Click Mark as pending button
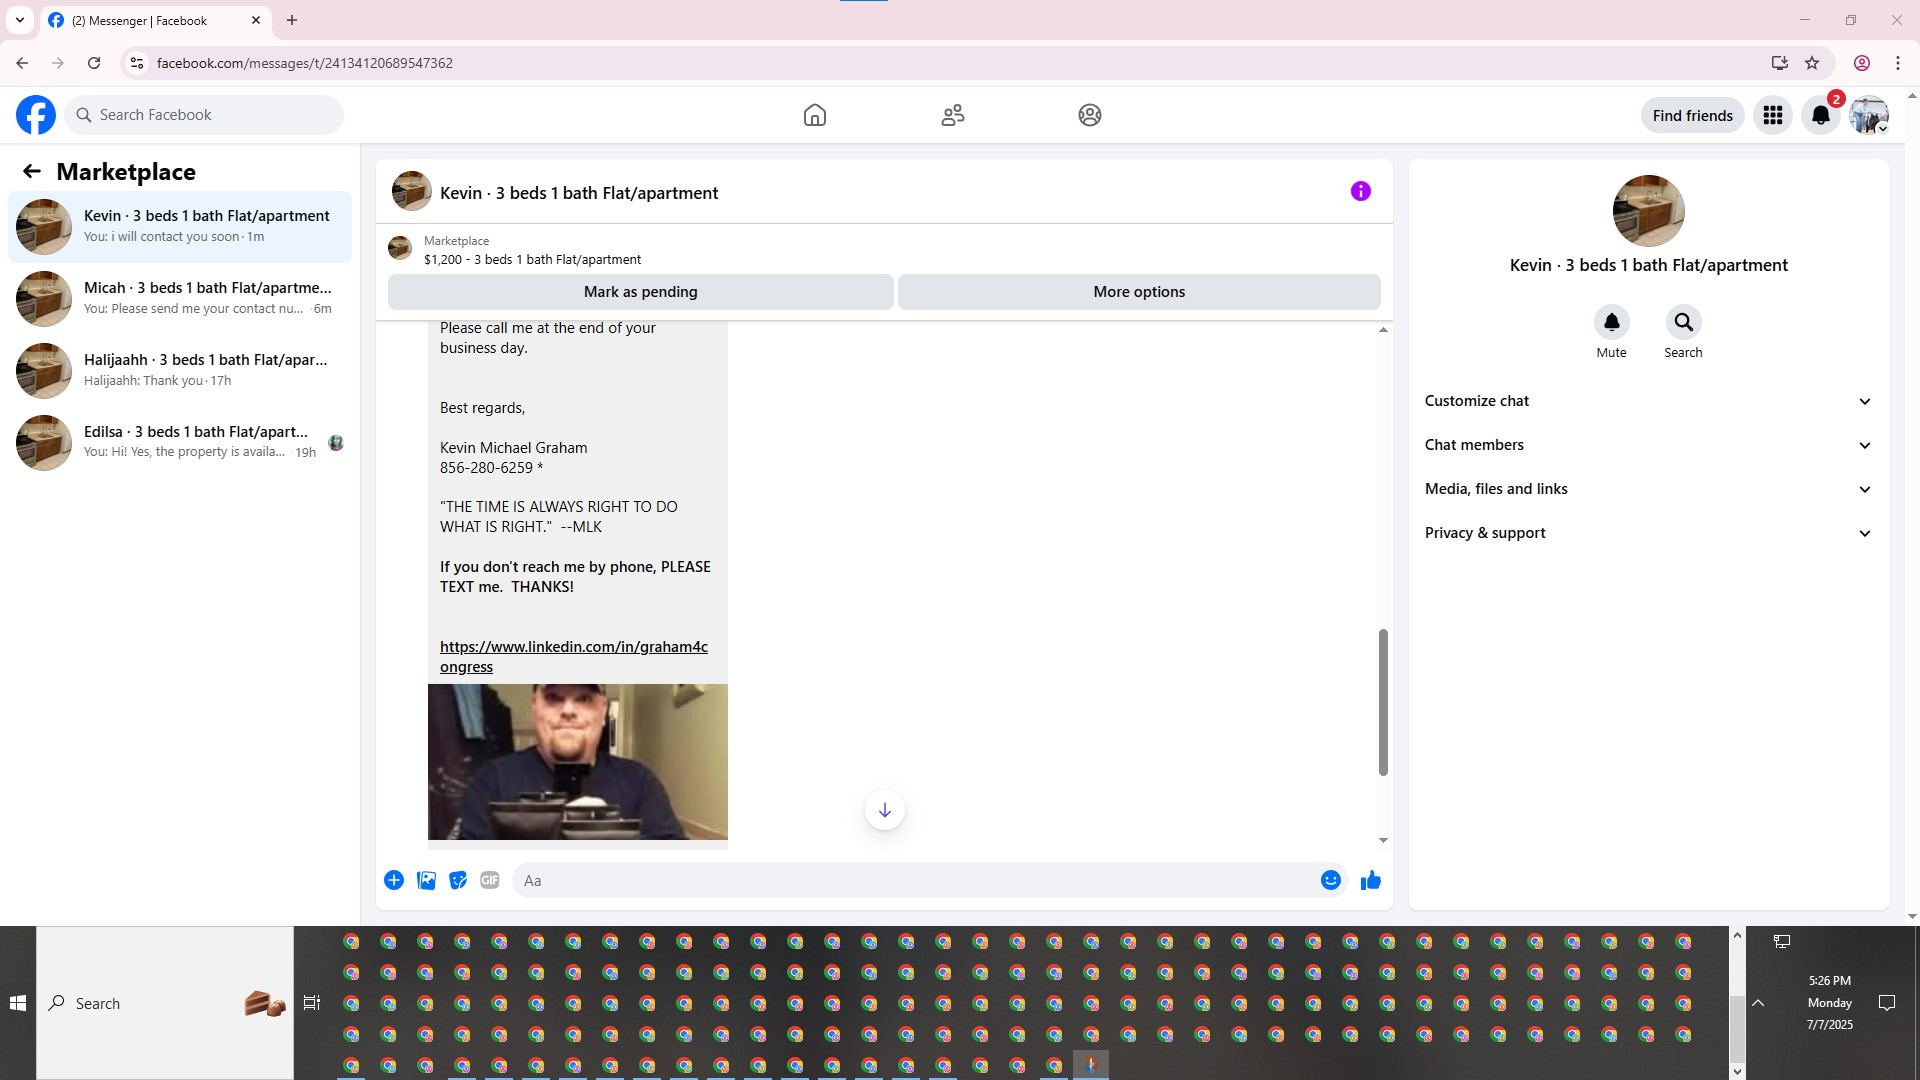 pyautogui.click(x=640, y=292)
